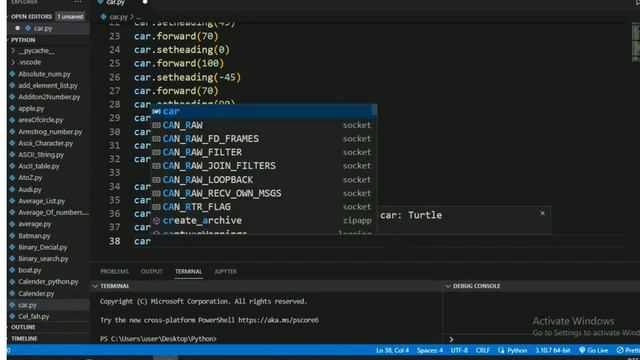Open Cel_fah.py file
Viewport: 640px width, 360px height.
click(x=33, y=316)
